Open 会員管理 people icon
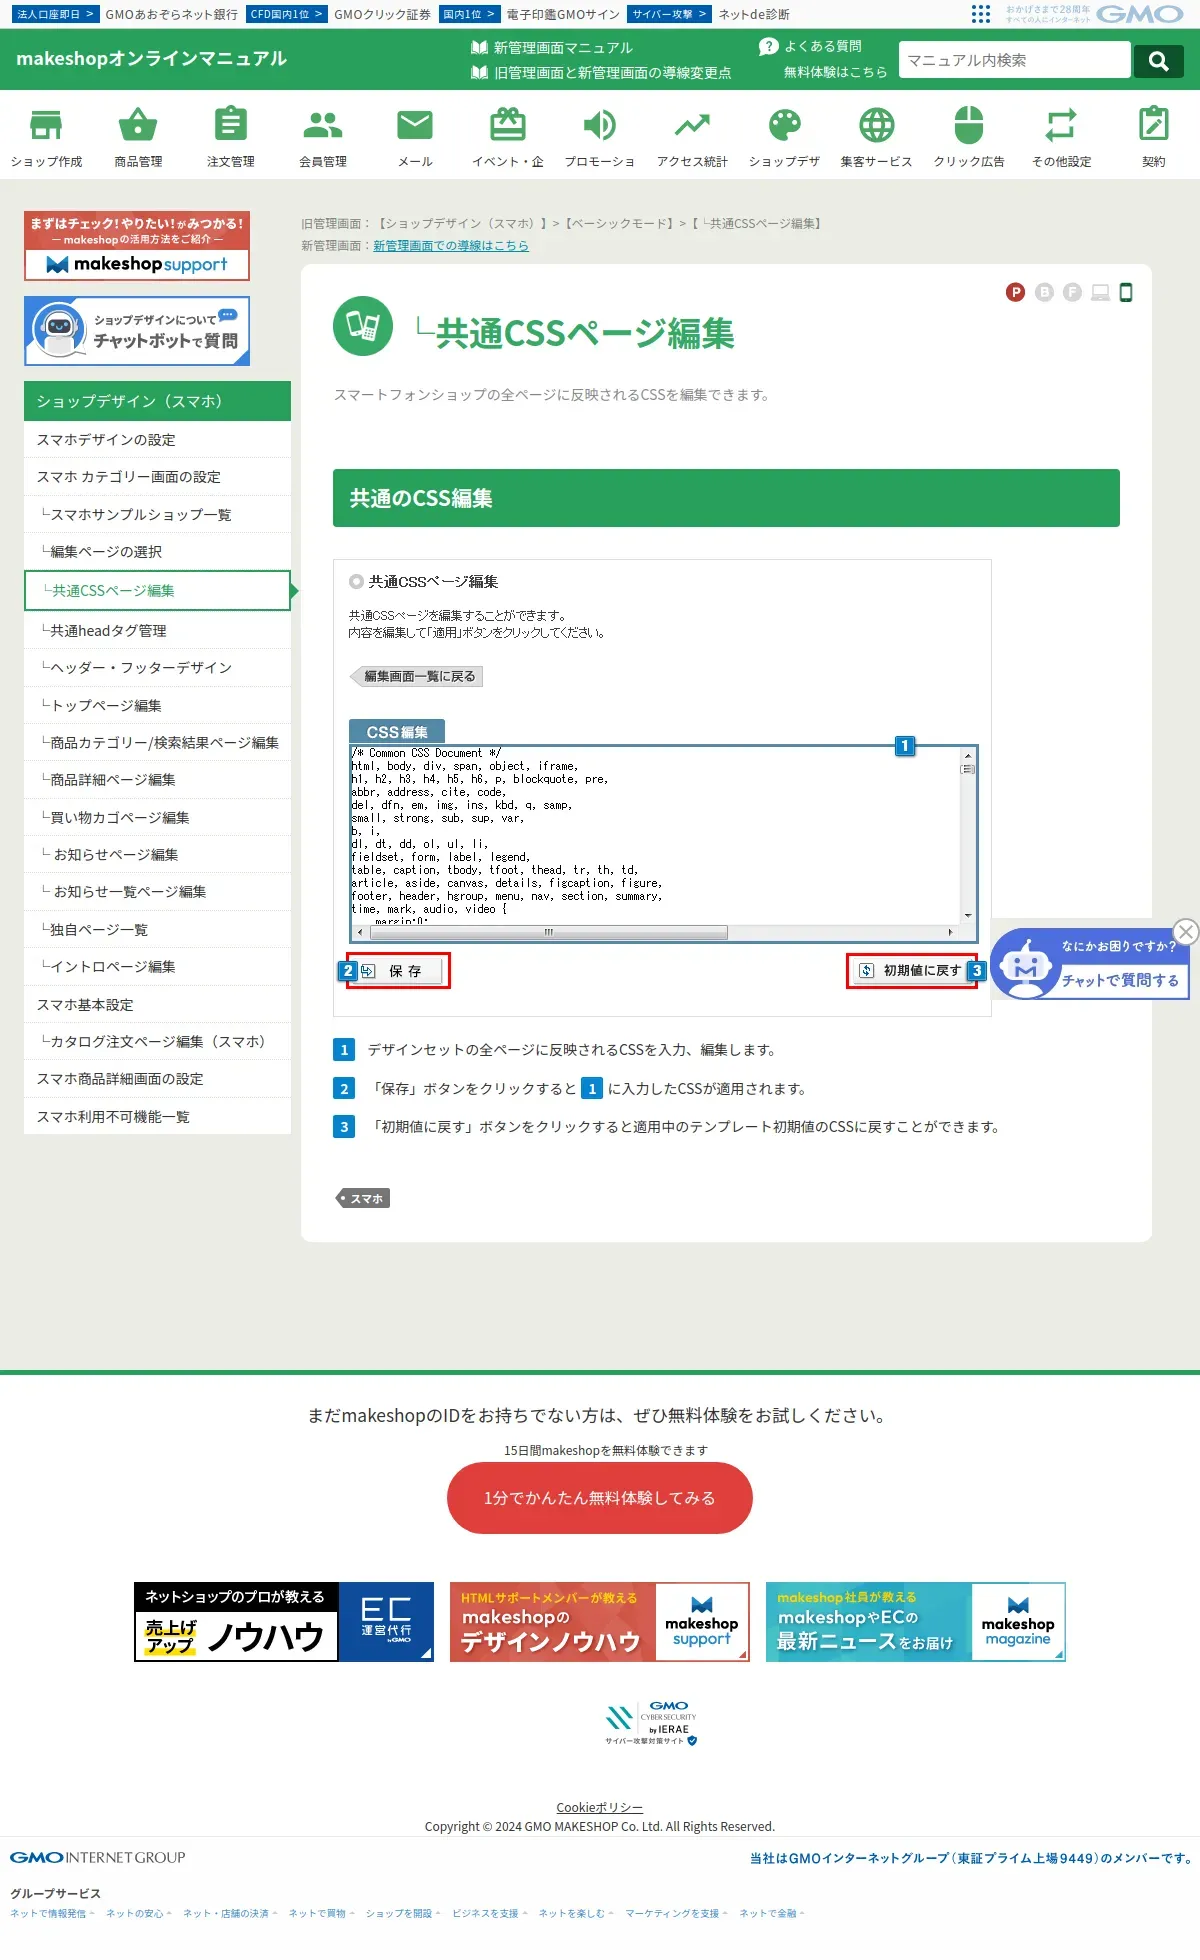This screenshot has width=1200, height=1960. click(323, 136)
